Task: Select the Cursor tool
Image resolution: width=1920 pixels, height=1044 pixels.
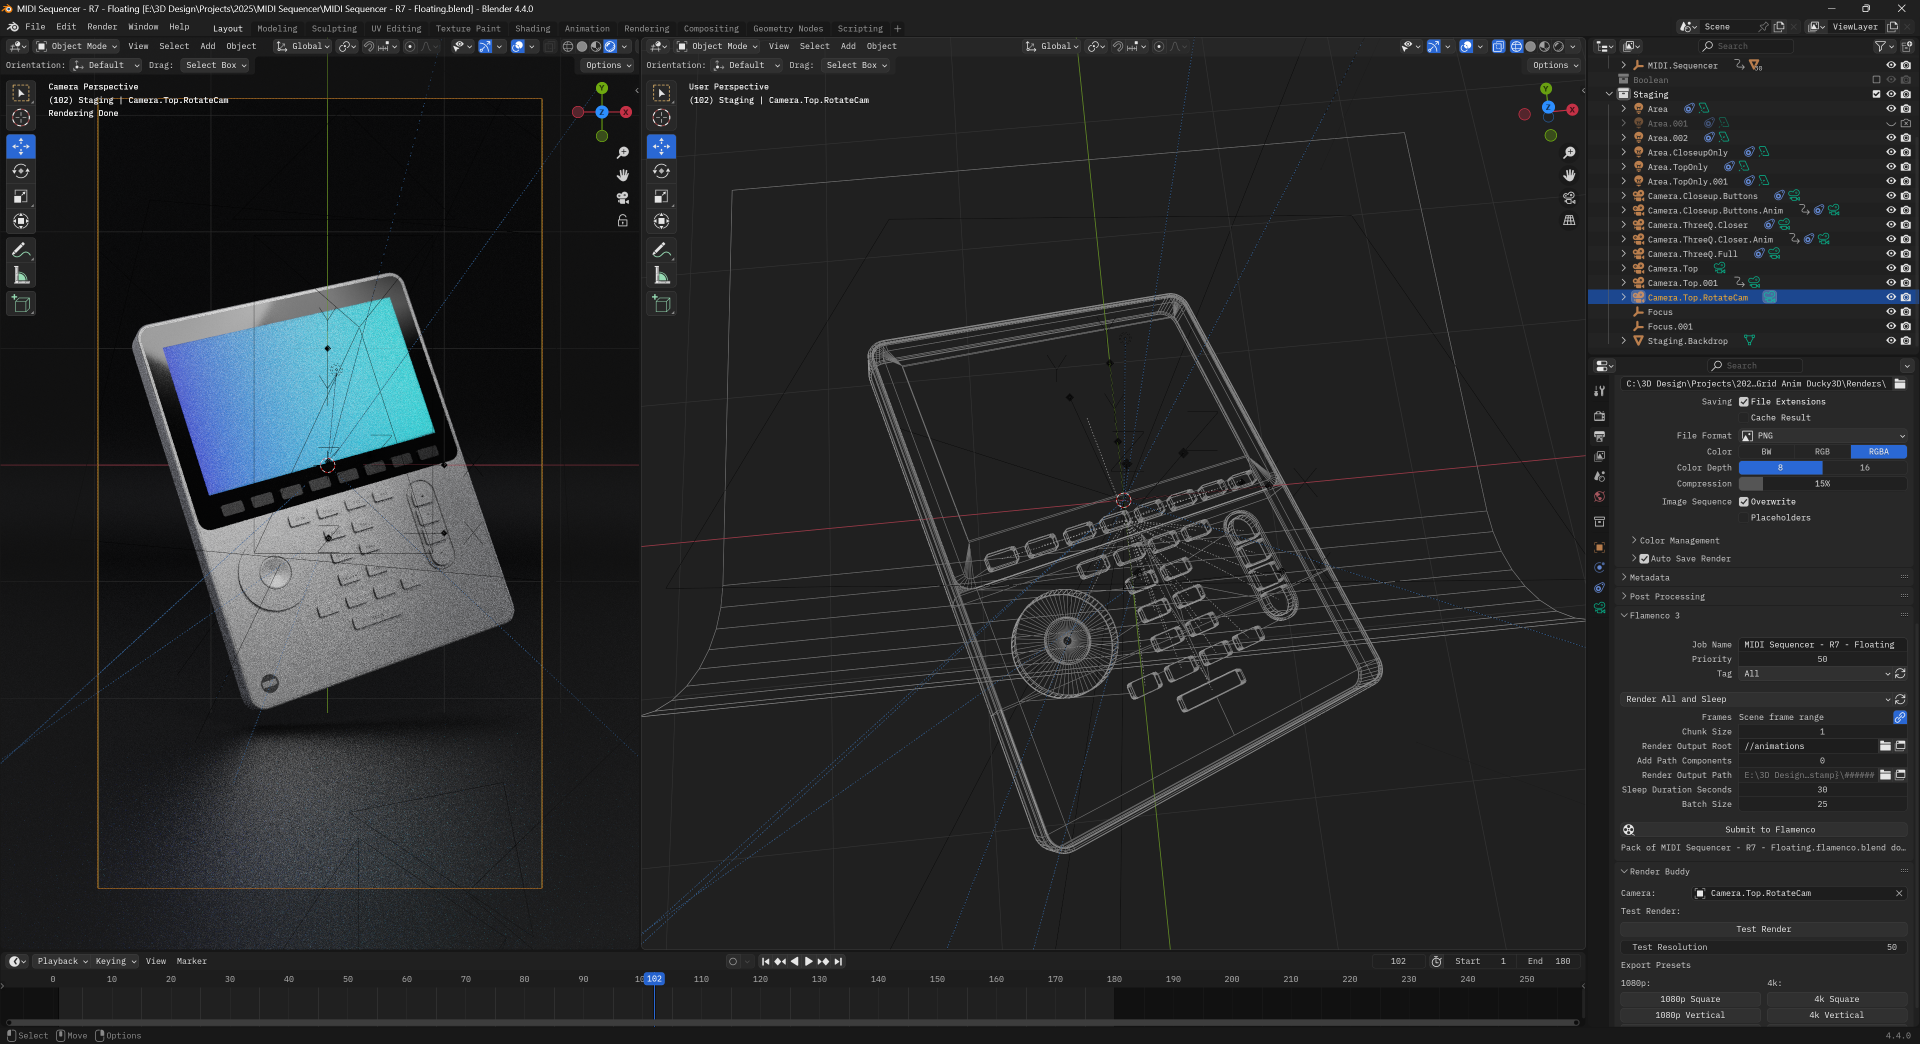Action: click(x=21, y=118)
